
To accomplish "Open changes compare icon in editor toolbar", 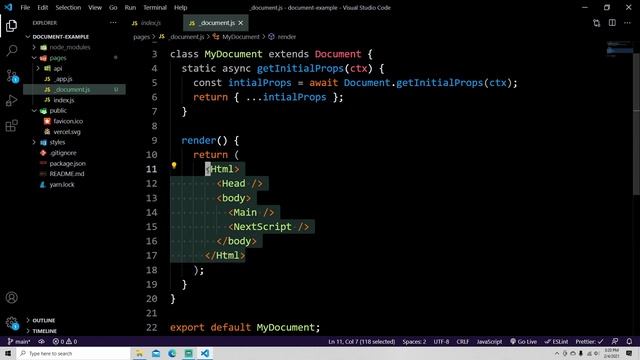I will (x=597, y=23).
